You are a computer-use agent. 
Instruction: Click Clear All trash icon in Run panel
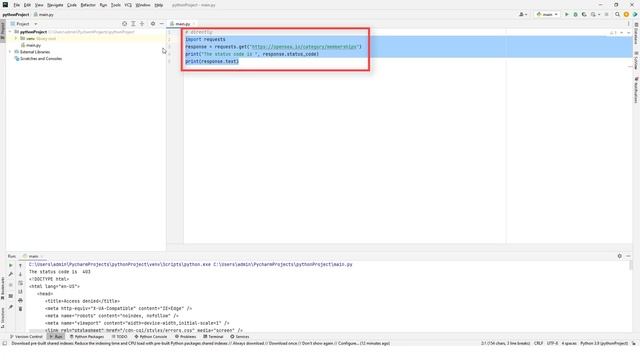pos(20,309)
